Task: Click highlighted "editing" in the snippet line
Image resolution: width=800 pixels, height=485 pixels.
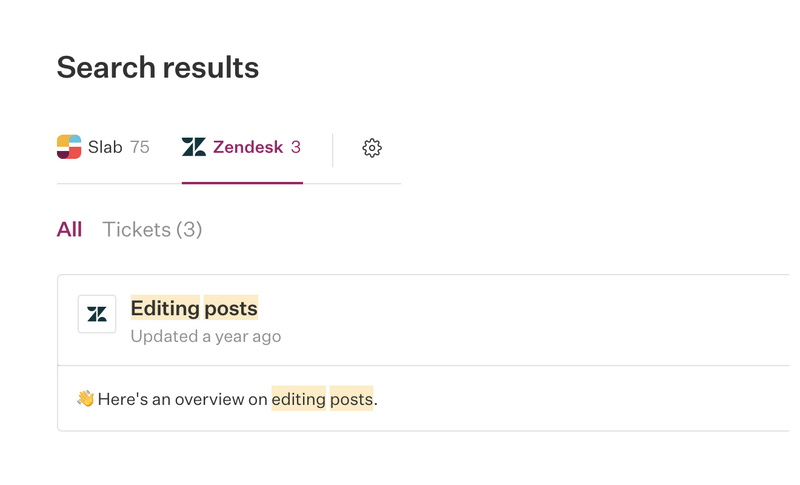Action: coord(298,399)
